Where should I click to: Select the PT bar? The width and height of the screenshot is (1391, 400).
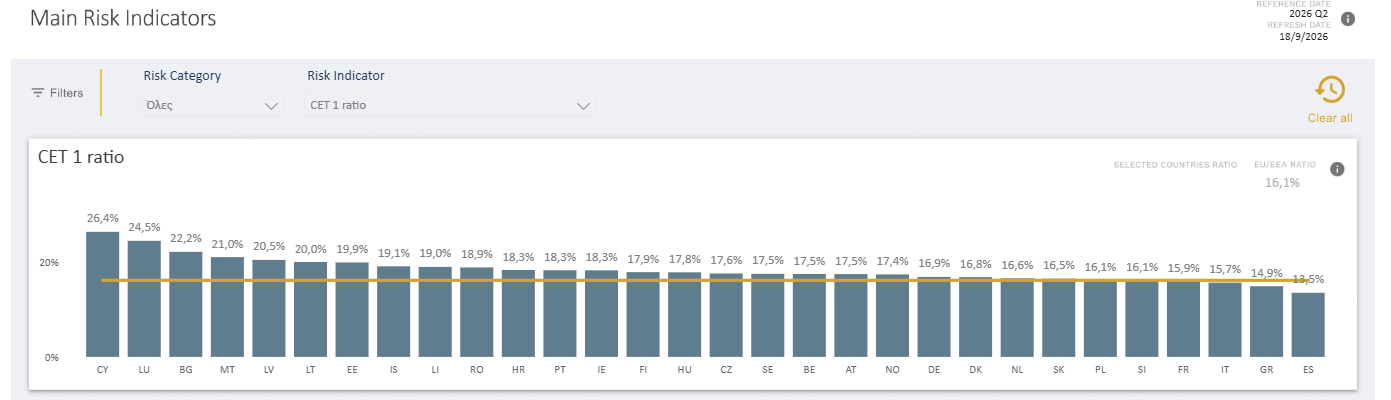point(560,313)
